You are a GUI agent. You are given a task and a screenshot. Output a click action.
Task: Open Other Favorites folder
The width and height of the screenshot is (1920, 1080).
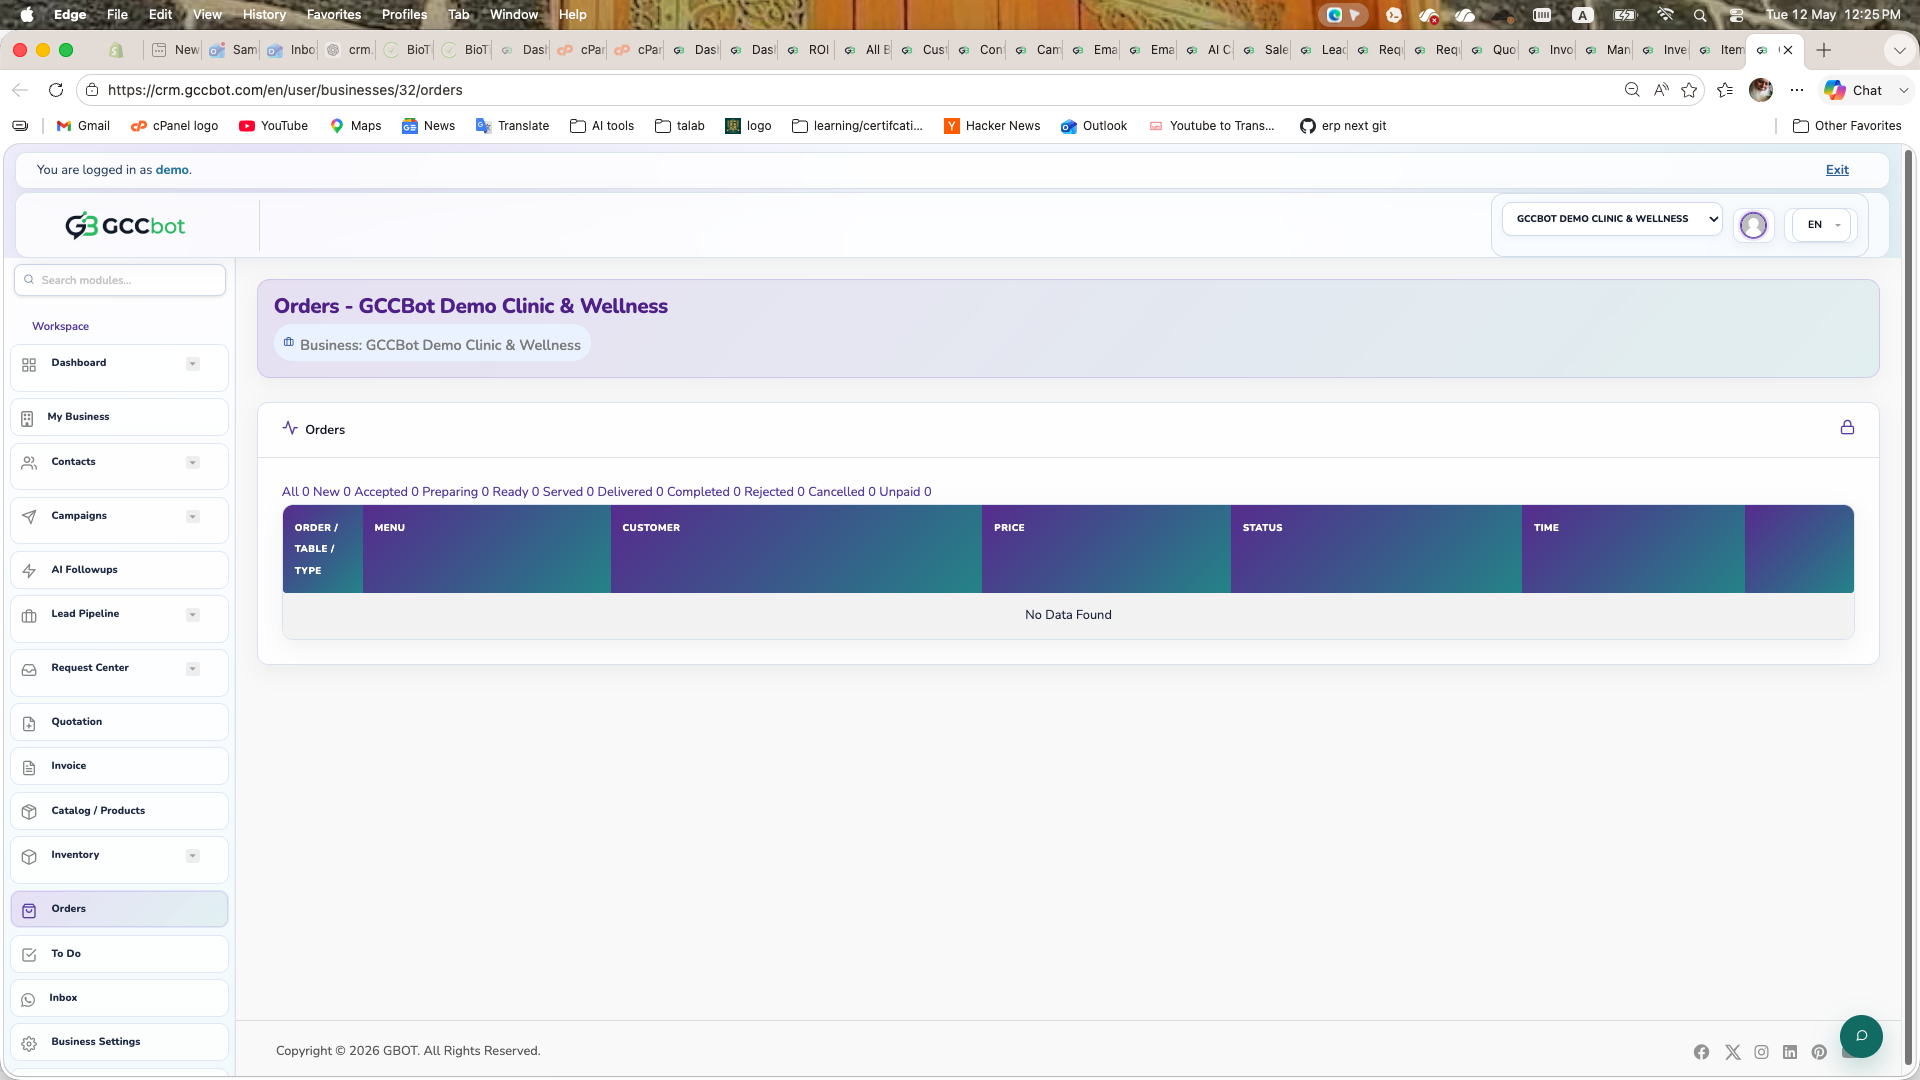[x=1847, y=126]
